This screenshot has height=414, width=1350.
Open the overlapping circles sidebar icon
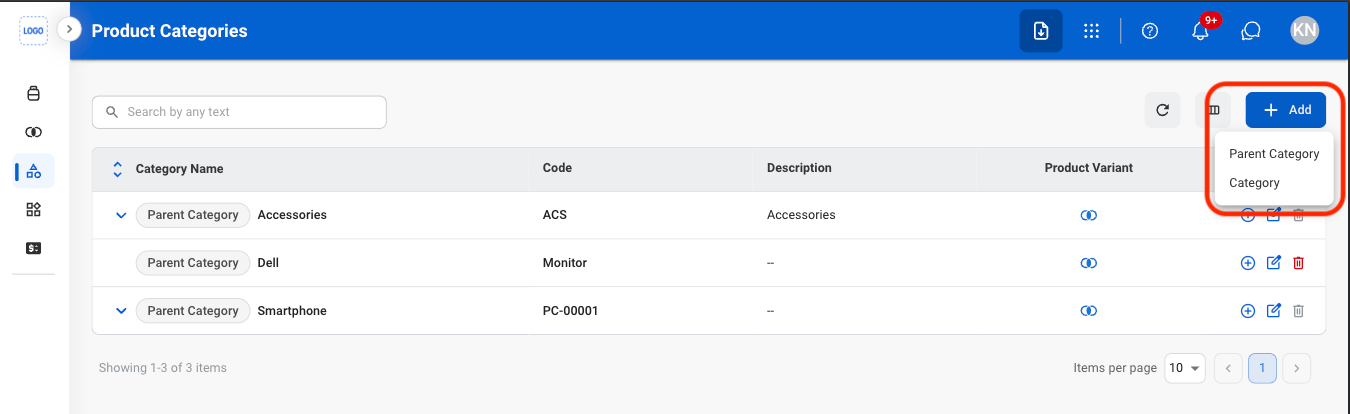coord(34,132)
